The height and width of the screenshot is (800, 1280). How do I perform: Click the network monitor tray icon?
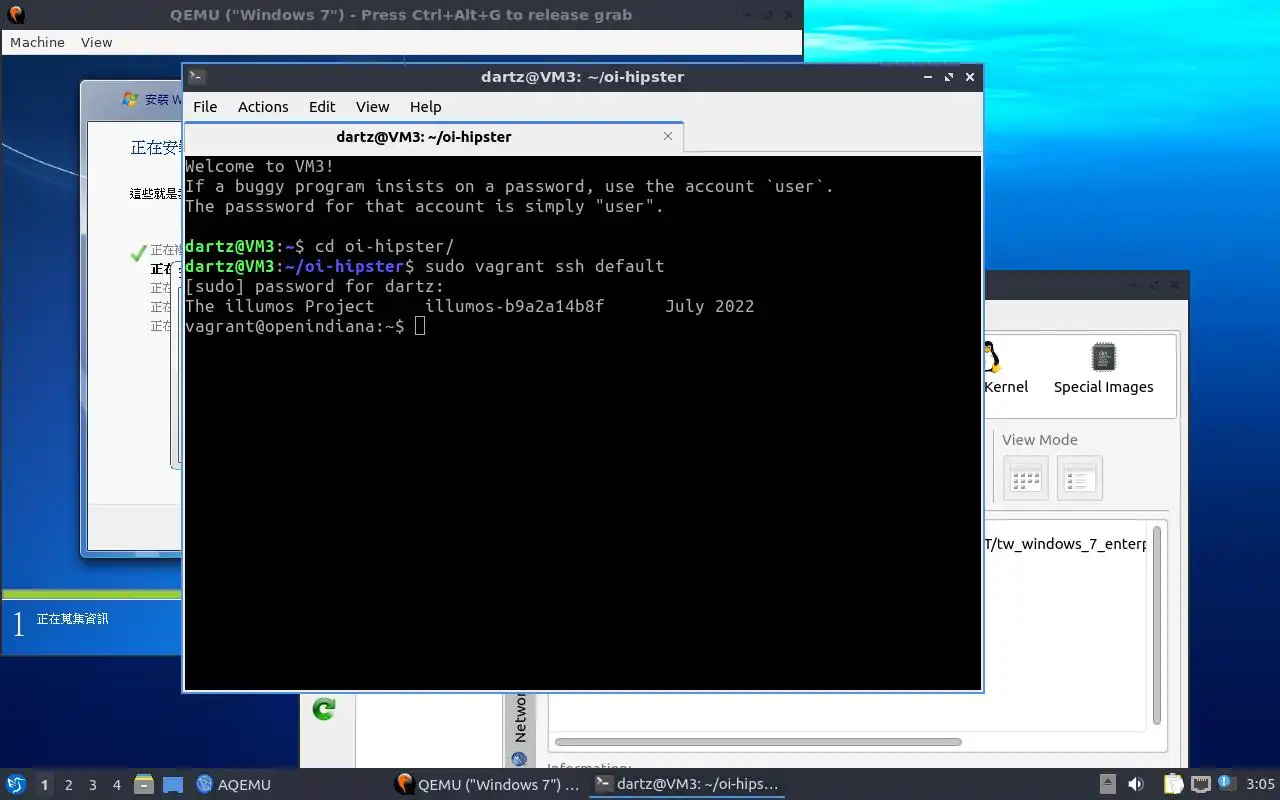pos(1200,784)
